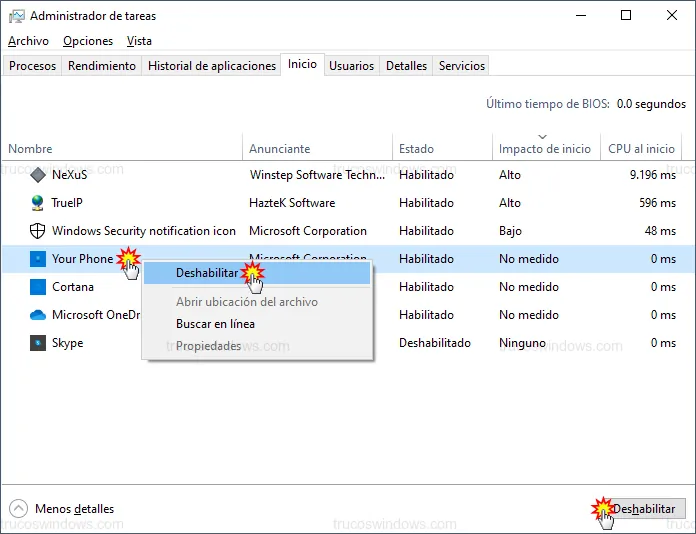The width and height of the screenshot is (696, 534).
Task: Switch to the Rendimiento tab
Action: coord(102,66)
